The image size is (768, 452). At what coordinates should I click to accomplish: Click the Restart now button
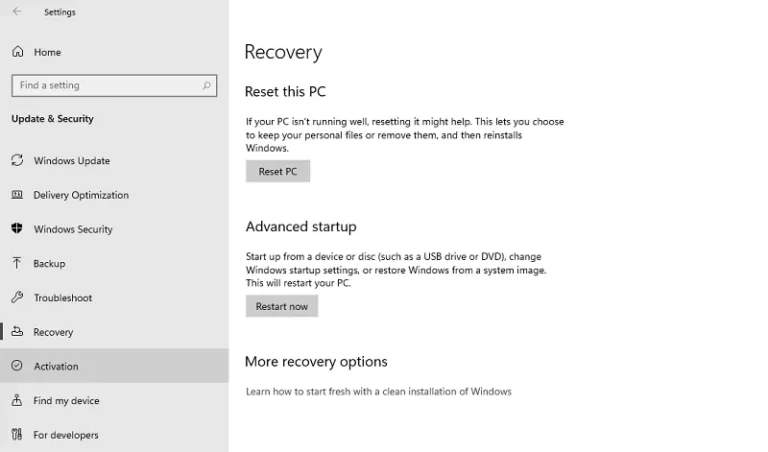[282, 306]
